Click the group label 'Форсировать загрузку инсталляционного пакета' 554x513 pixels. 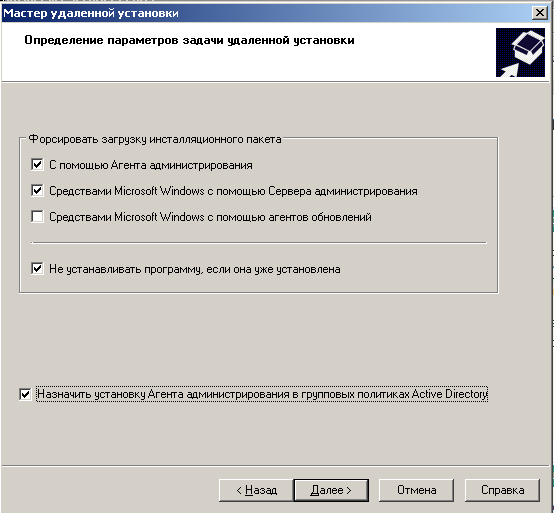pos(155,139)
